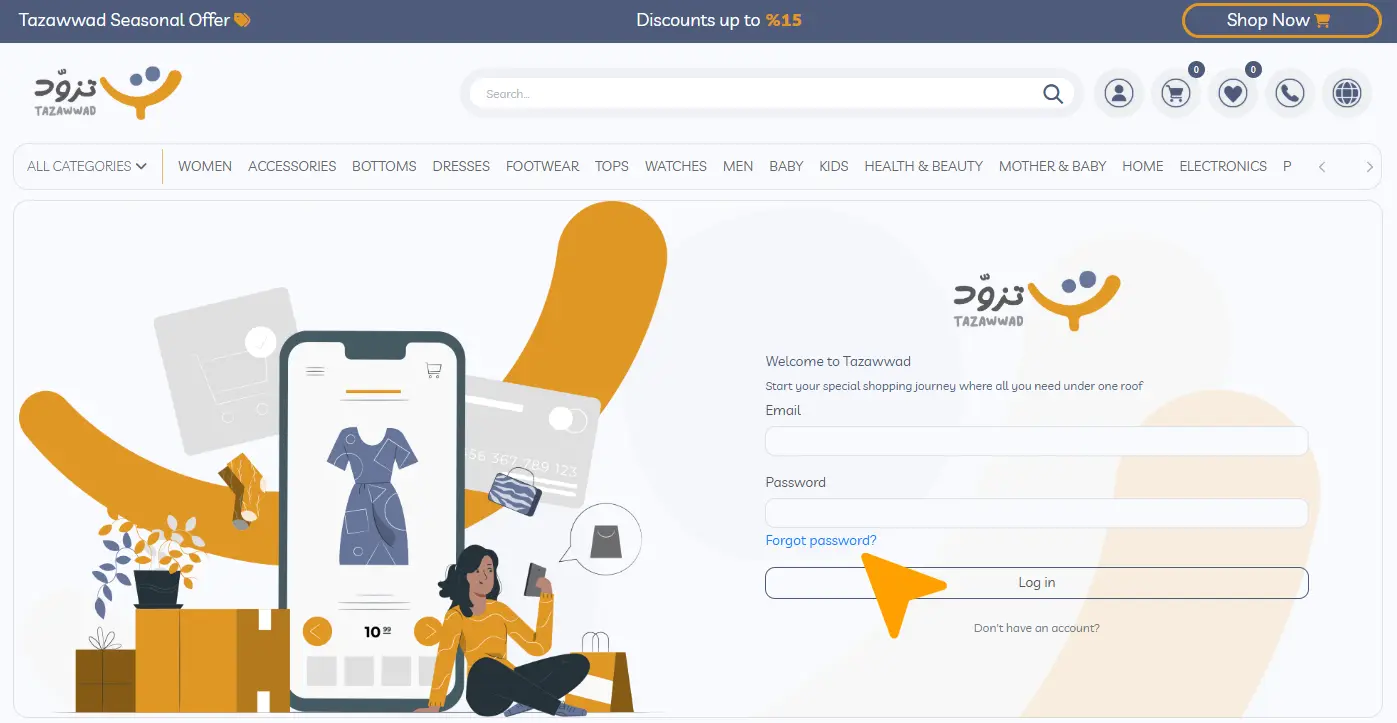Open the globe language icon

pos(1347,94)
